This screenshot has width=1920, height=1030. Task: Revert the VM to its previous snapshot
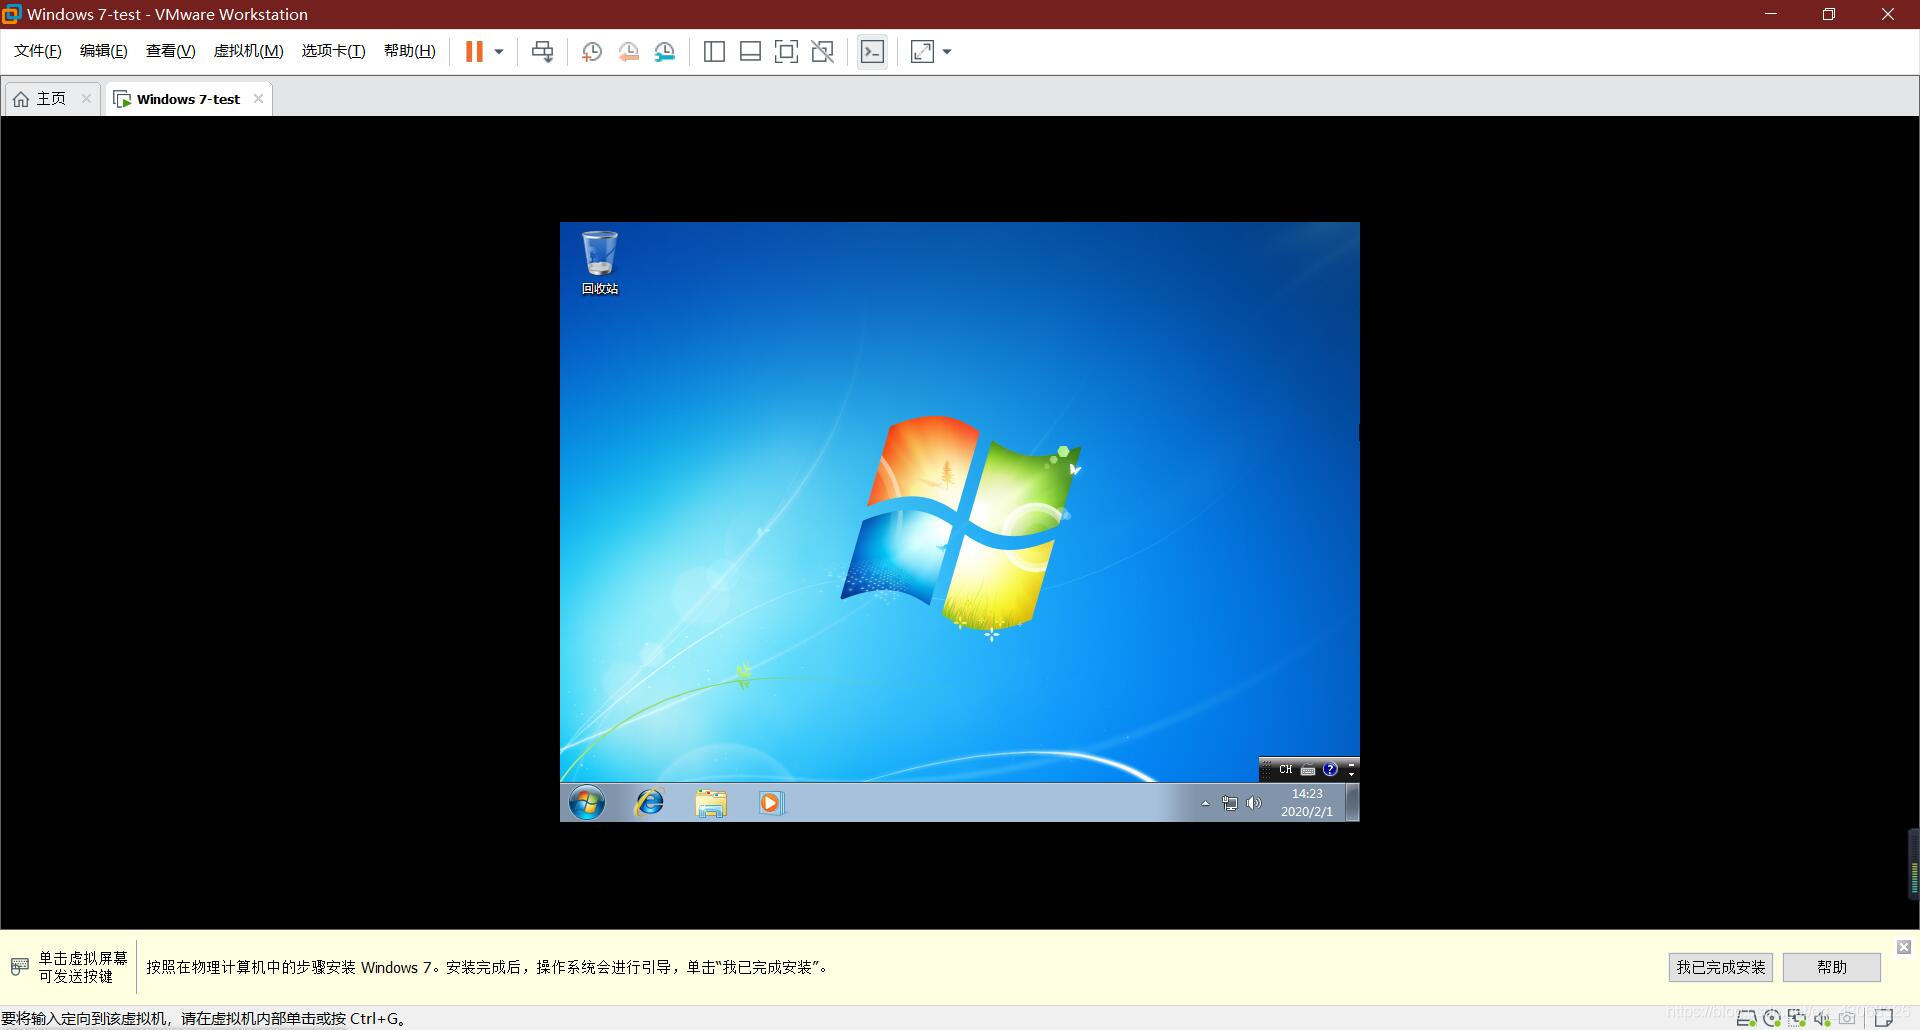point(628,52)
